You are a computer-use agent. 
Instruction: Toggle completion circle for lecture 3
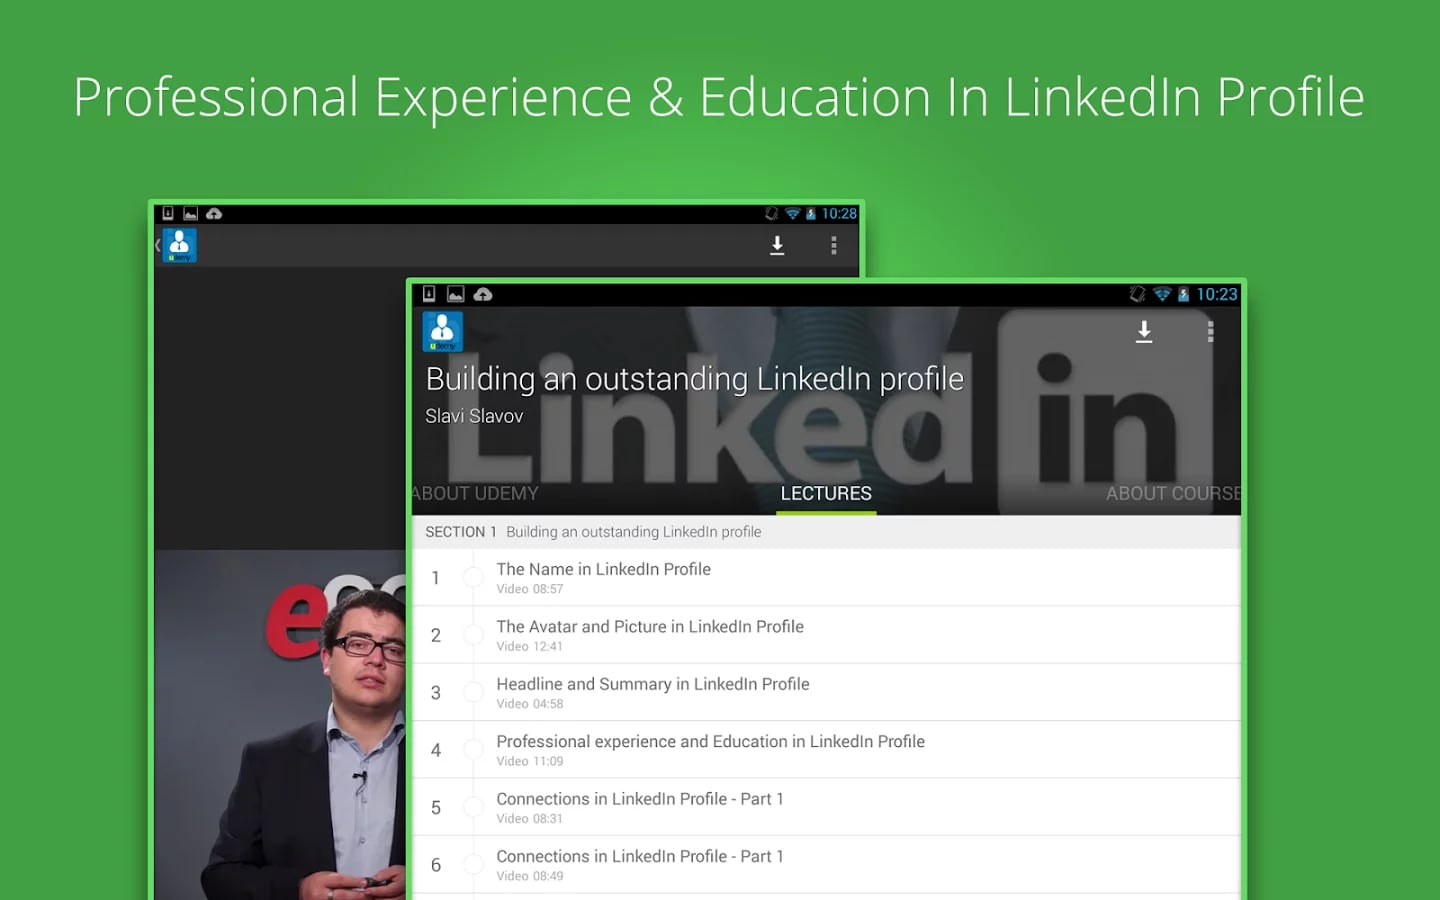pos(473,692)
